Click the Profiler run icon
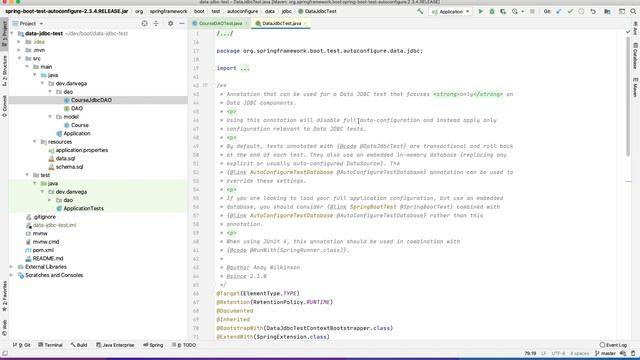This screenshot has width=640, height=360. 515,11
